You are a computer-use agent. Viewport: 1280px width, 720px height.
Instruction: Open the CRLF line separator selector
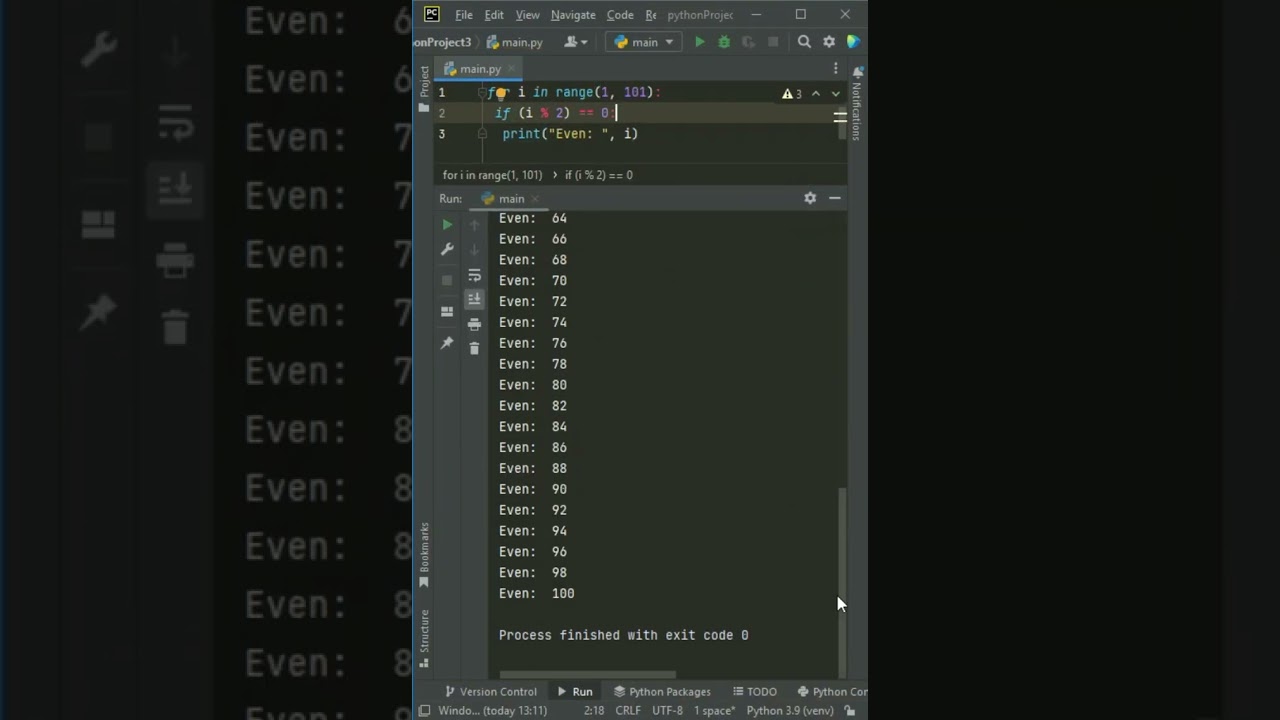coord(628,711)
